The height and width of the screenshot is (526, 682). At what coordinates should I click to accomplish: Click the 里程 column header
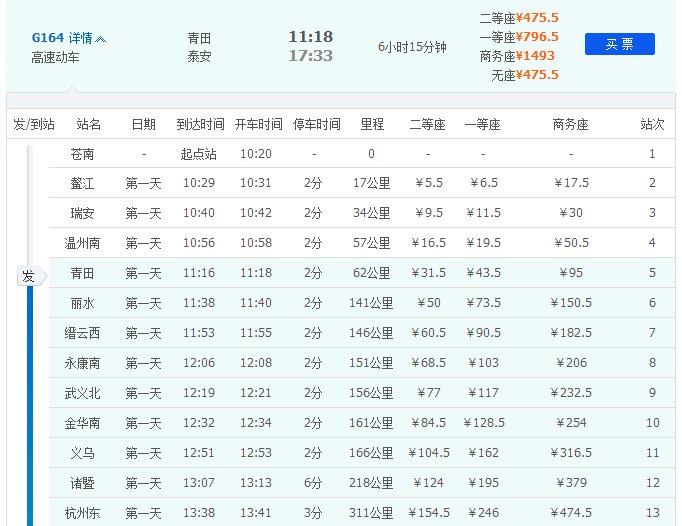click(x=371, y=124)
